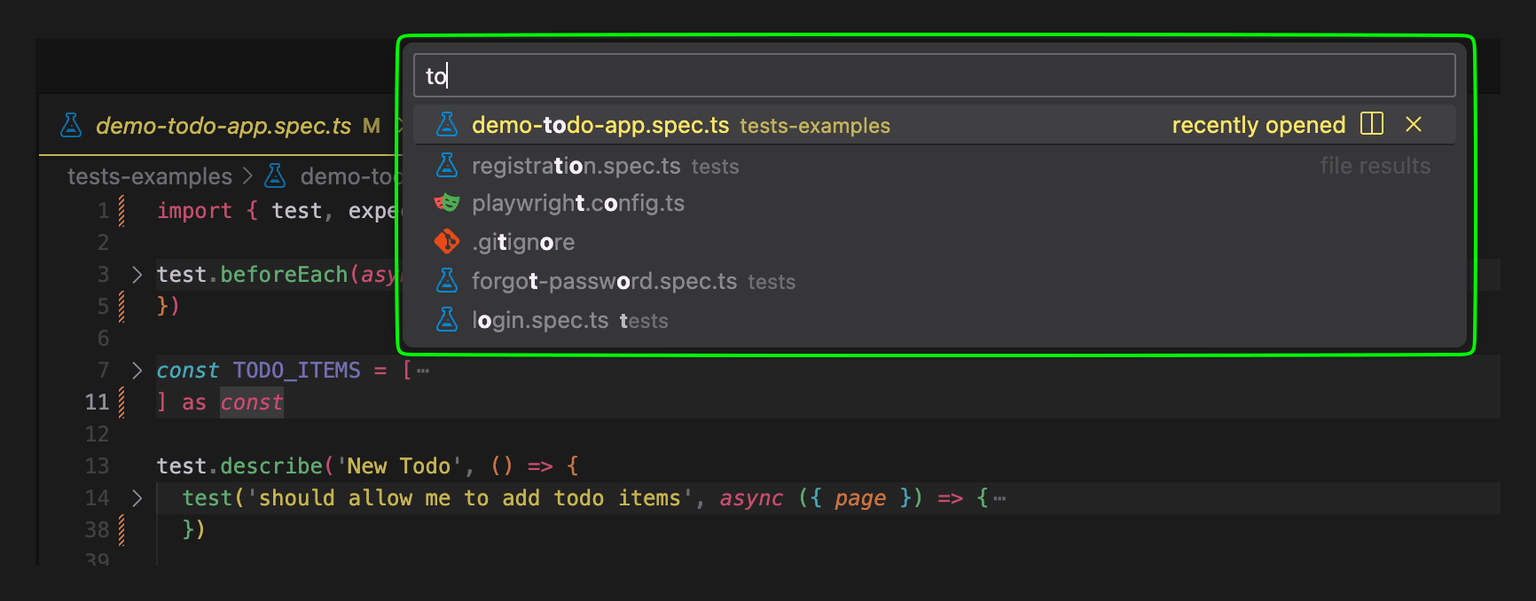Expand the folded test at line 14
This screenshot has width=1536, height=601.
pyautogui.click(x=137, y=498)
